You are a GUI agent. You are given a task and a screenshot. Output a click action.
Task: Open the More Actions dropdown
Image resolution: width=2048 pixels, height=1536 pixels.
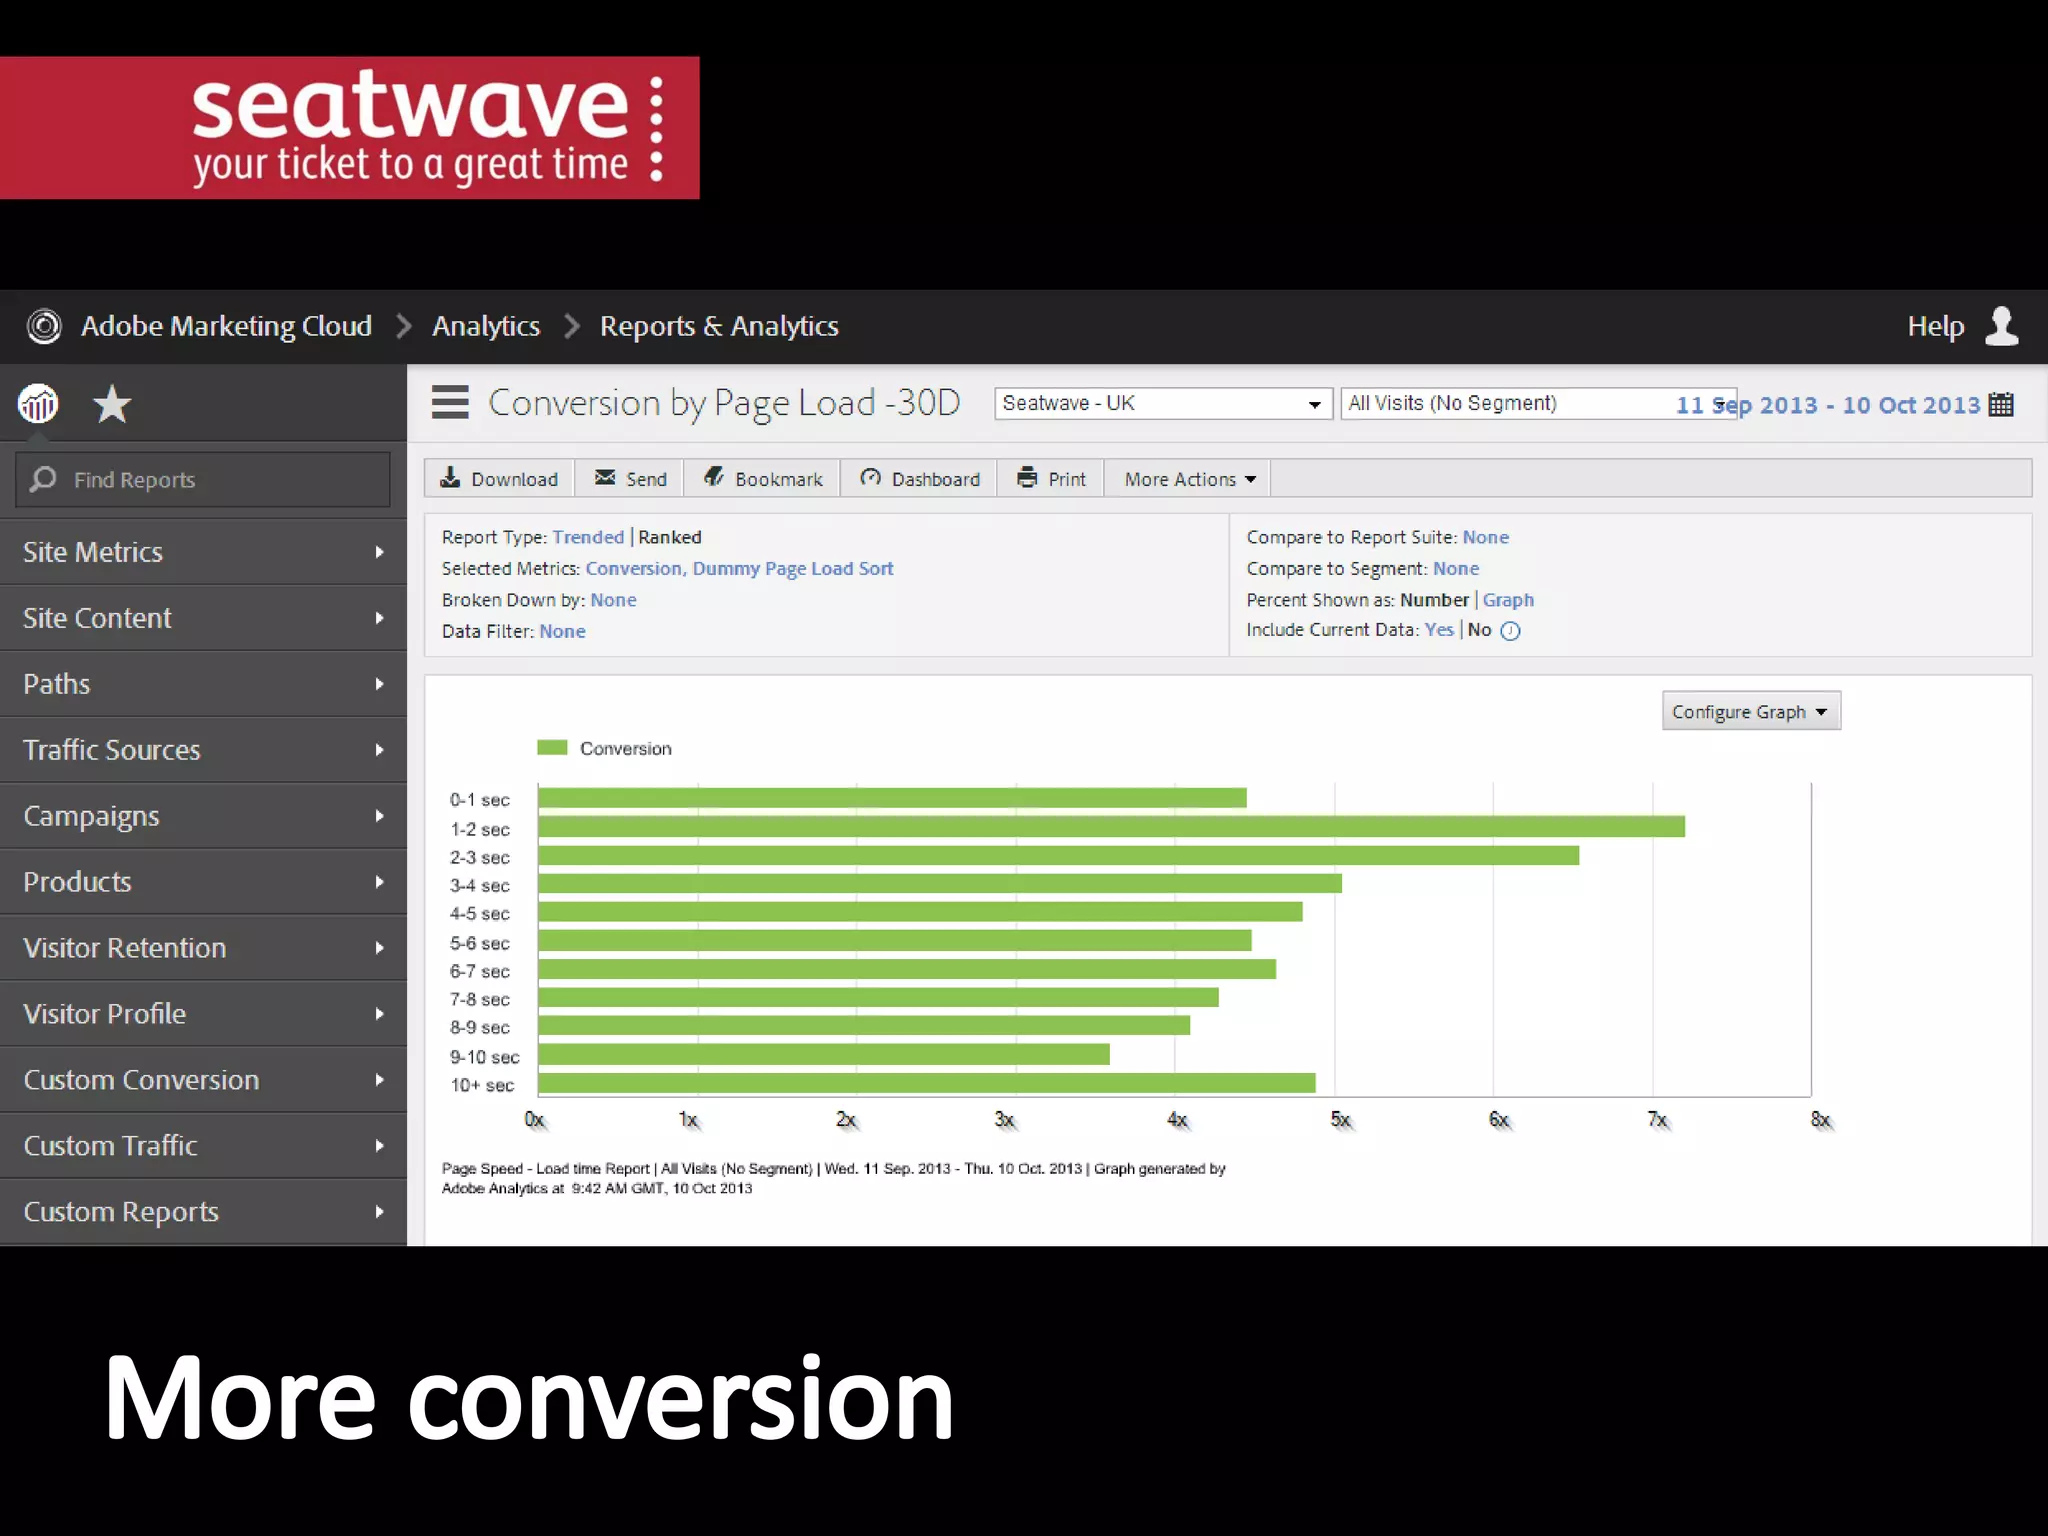(1189, 479)
